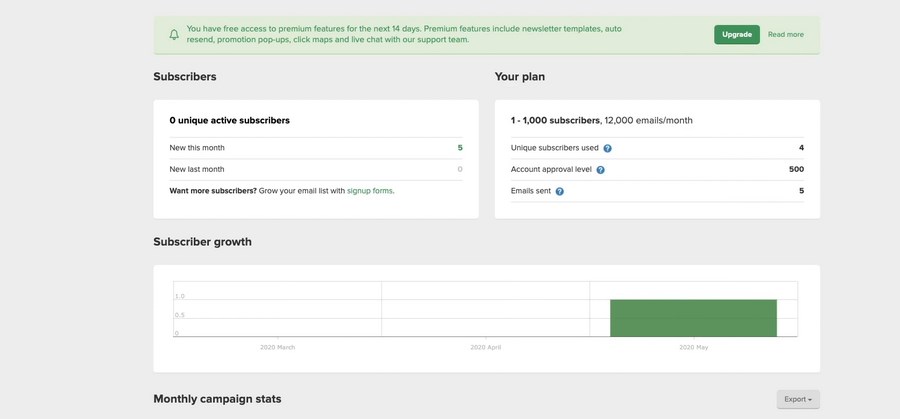The height and width of the screenshot is (419, 900).
Task: Click the Monthly campaign stats heading
Action: coord(217,399)
